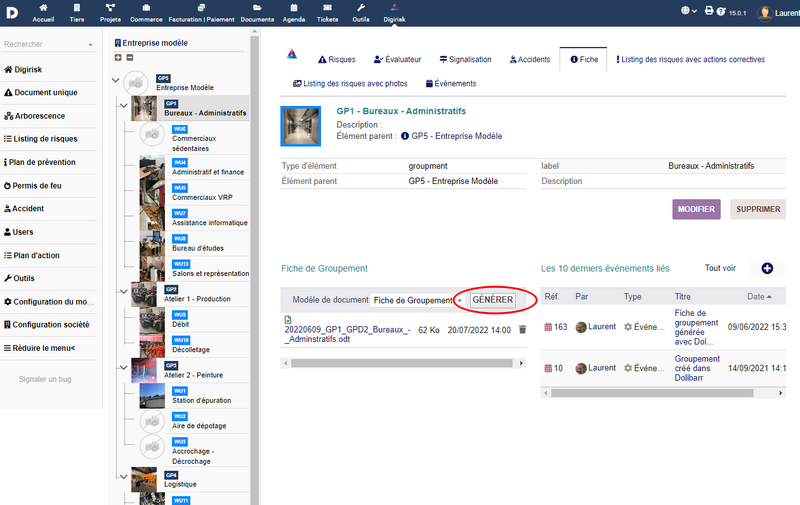Image resolution: width=800 pixels, height=505 pixels.
Task: Click the GÉNÉRER button
Action: 492,300
